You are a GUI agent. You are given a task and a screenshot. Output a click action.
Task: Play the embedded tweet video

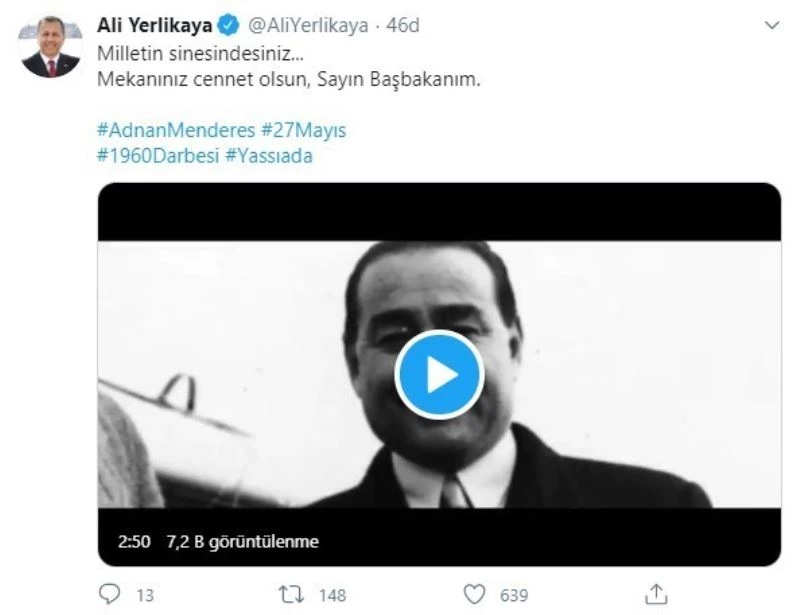[439, 374]
